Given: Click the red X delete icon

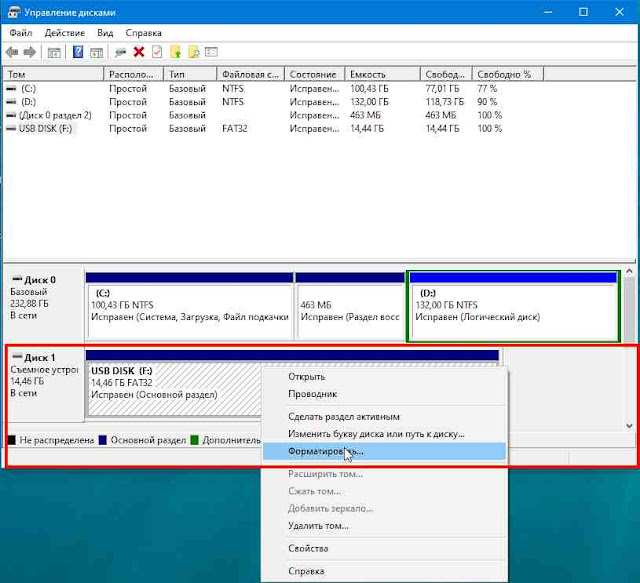Looking at the screenshot, I should coord(139,52).
